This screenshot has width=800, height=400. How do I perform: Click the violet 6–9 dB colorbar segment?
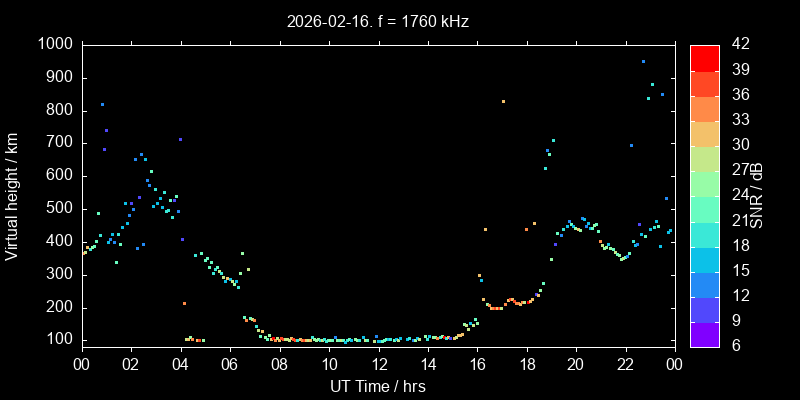tap(704, 335)
